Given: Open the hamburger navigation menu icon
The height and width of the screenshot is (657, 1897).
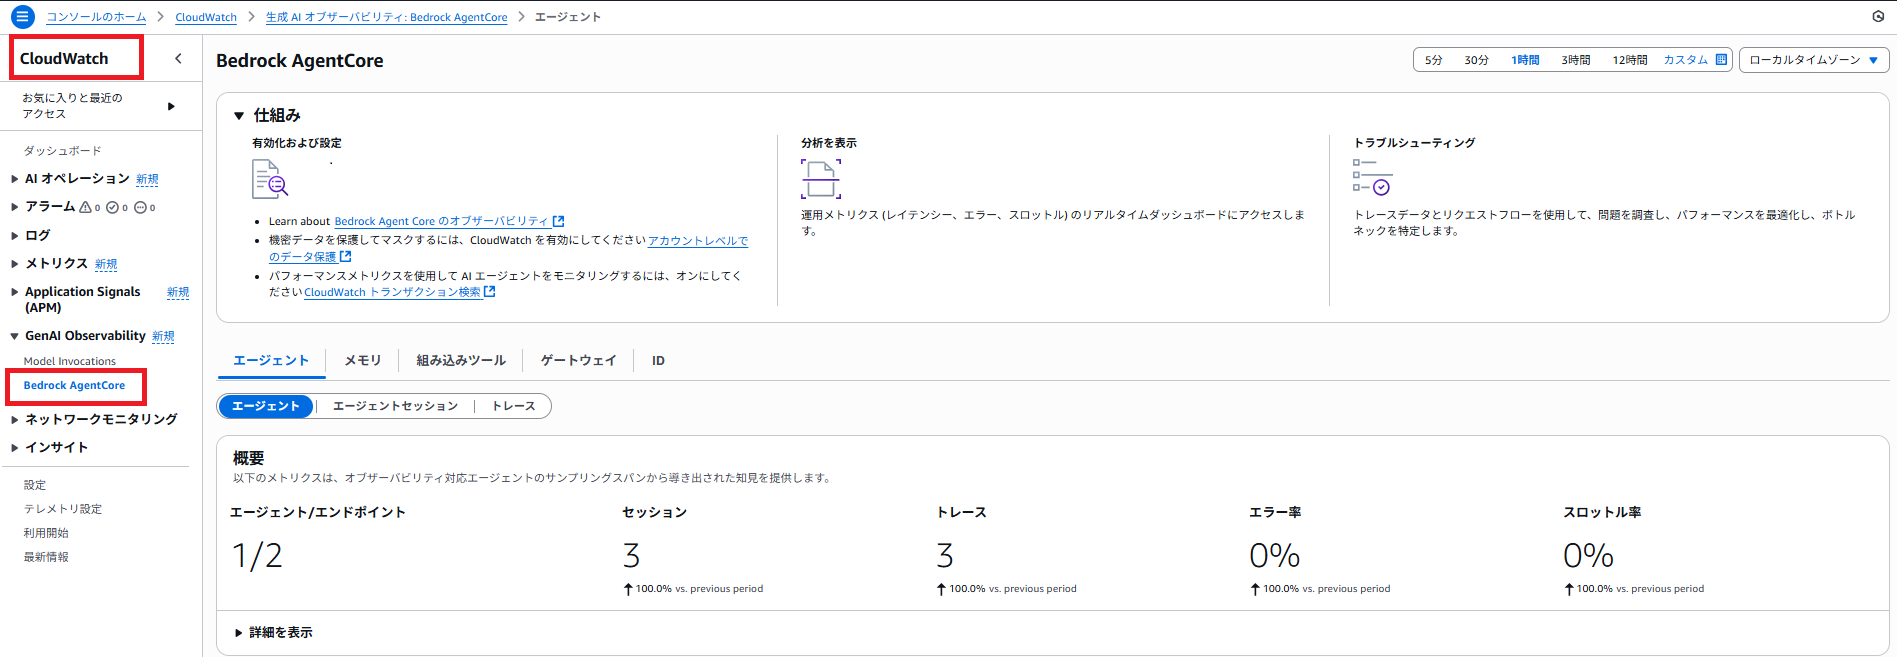Looking at the screenshot, I should click(x=22, y=17).
